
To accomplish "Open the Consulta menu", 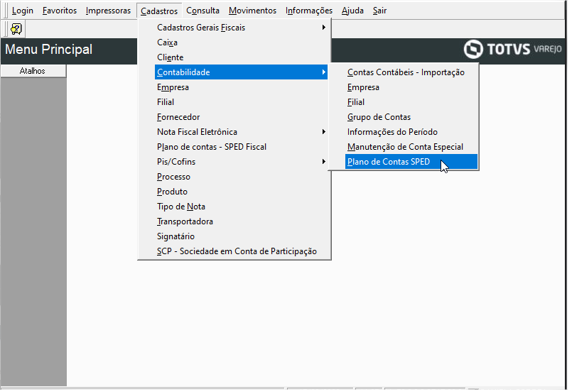I will tap(202, 11).
